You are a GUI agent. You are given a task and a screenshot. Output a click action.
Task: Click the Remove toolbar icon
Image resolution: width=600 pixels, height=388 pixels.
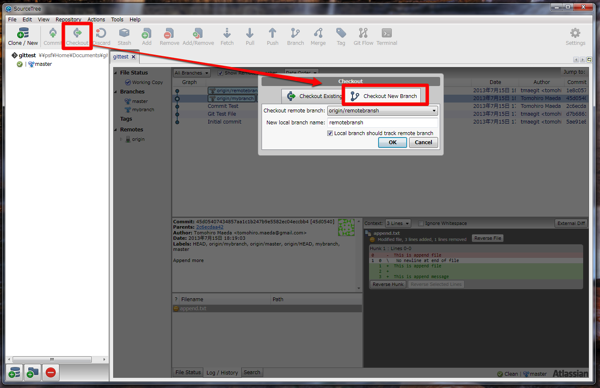click(x=169, y=36)
